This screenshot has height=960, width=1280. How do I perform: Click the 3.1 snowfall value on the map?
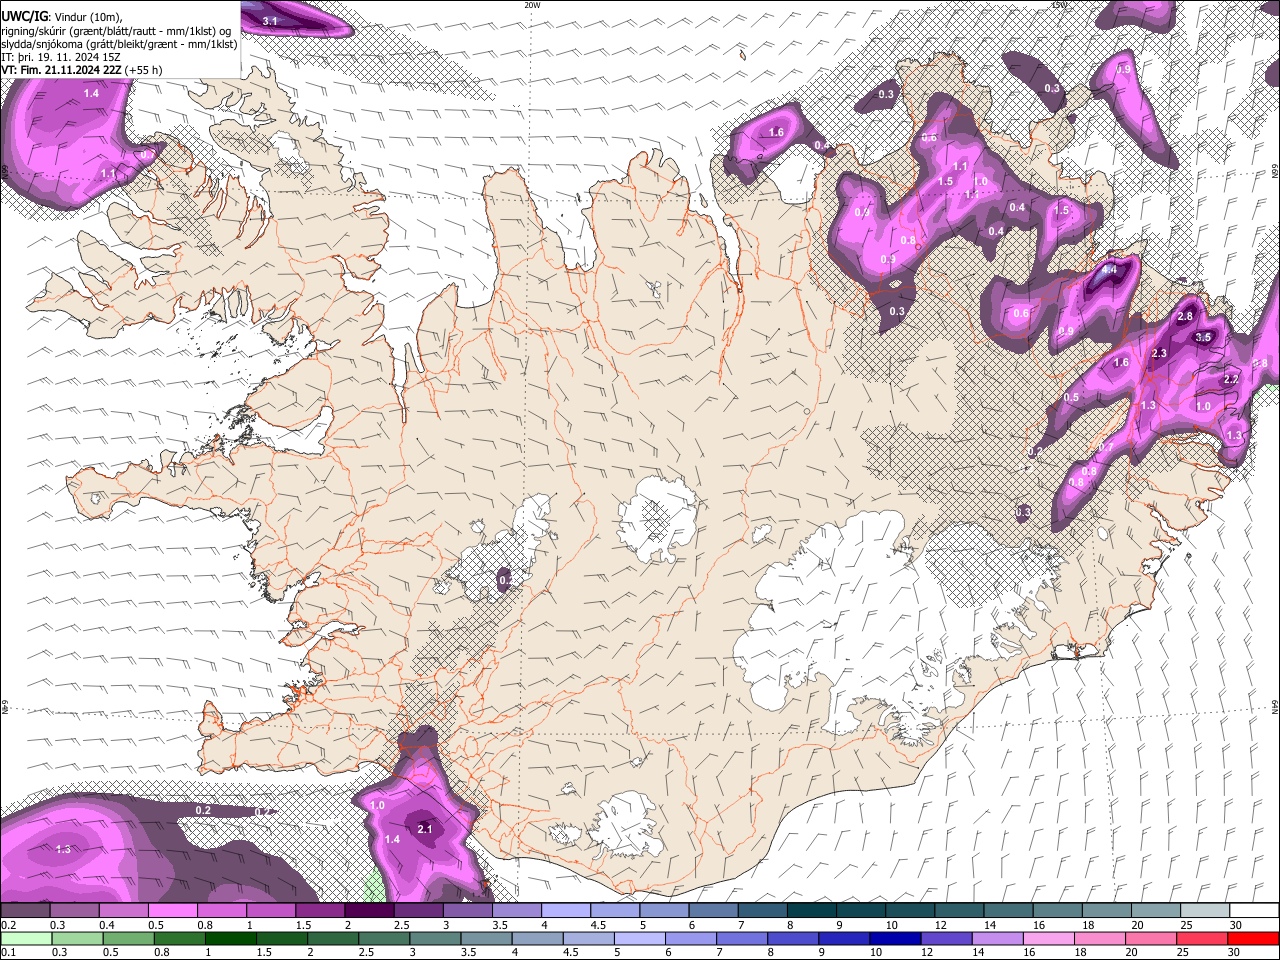coord(270,21)
